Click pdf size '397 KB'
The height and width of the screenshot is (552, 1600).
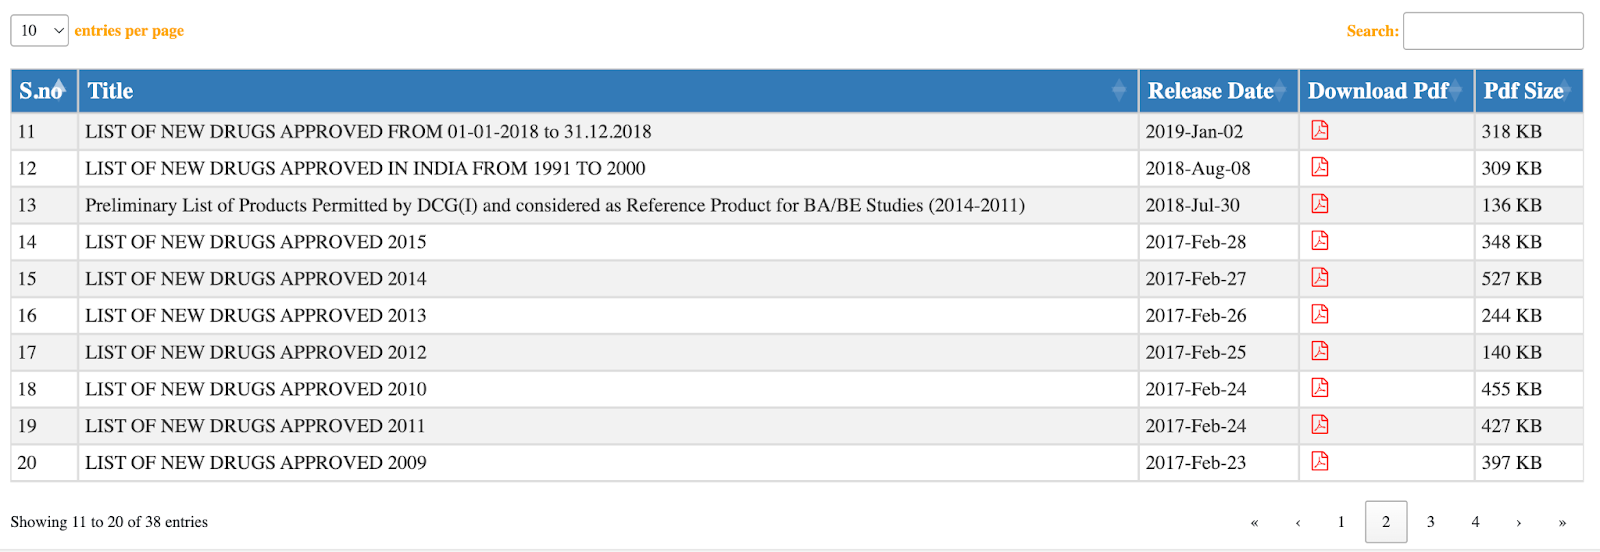1512,463
